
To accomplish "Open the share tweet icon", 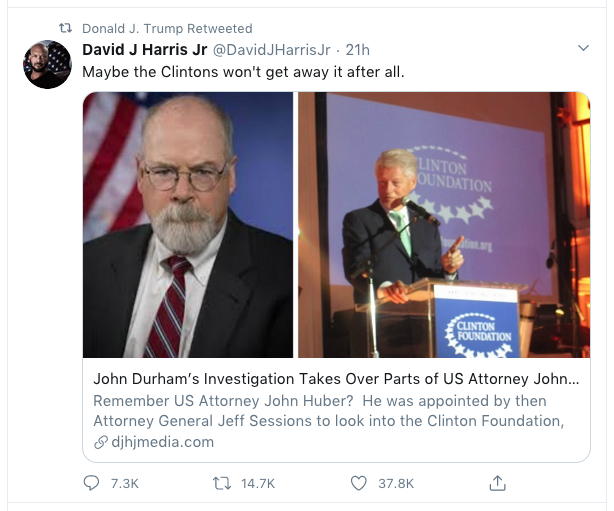I will click(497, 483).
